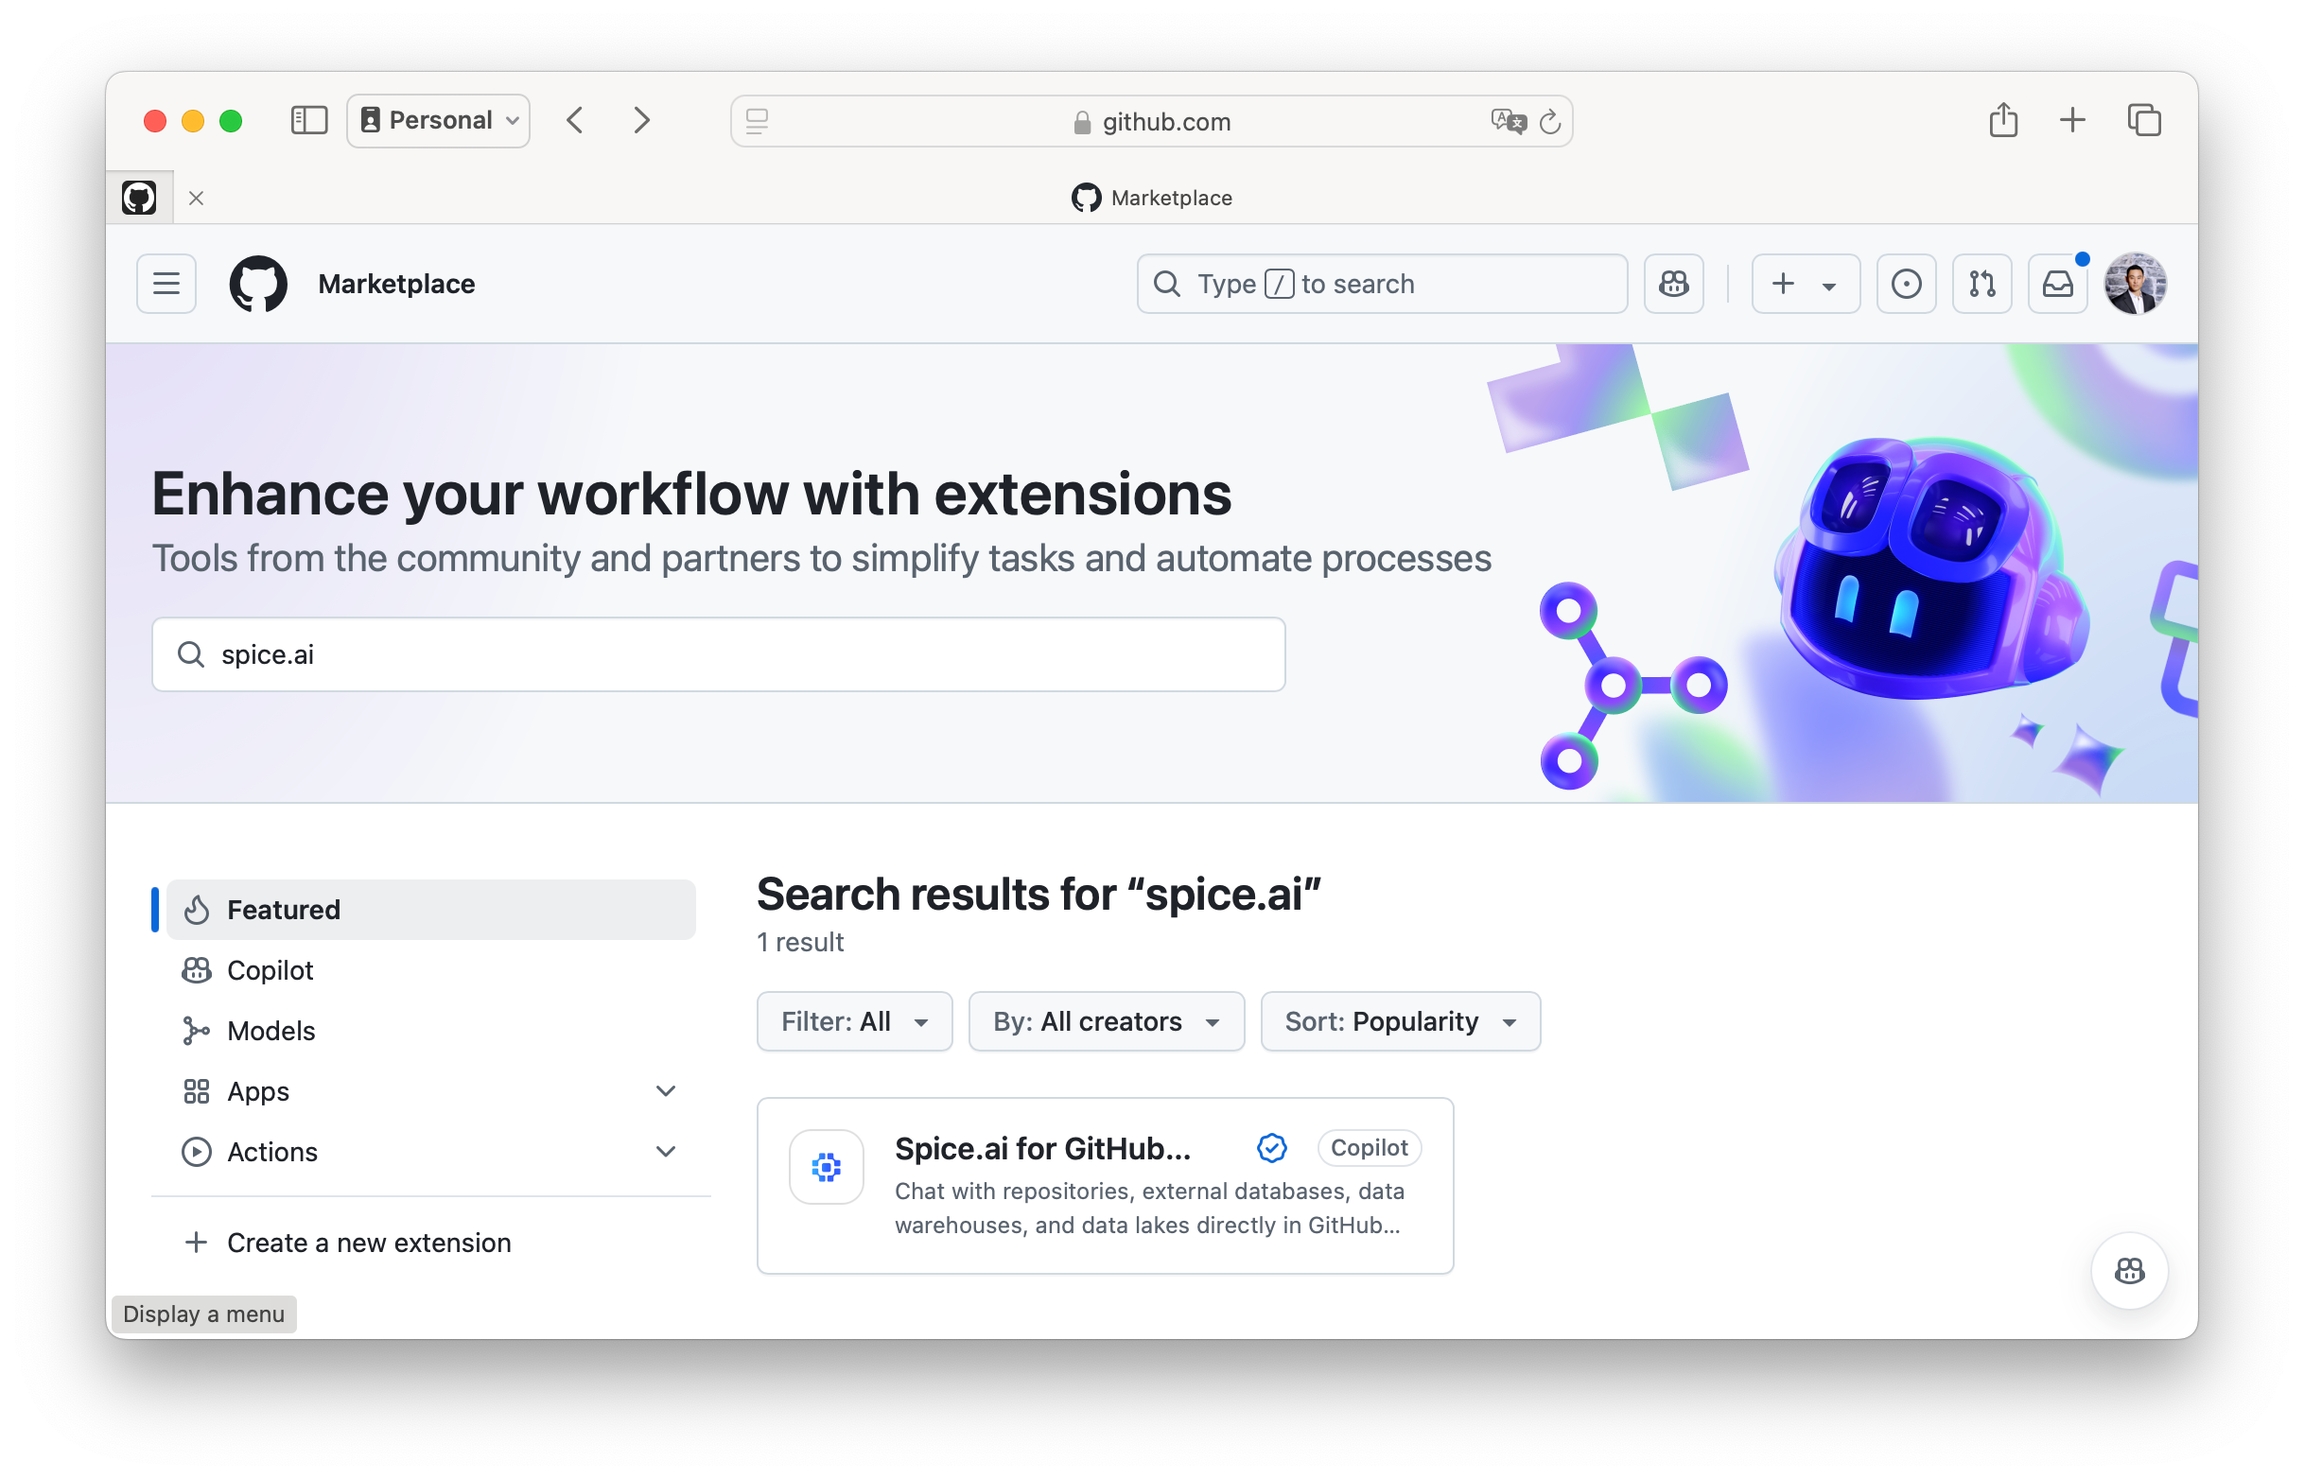The width and height of the screenshot is (2304, 1479).
Task: Click Create a new extension link
Action: [x=368, y=1243]
